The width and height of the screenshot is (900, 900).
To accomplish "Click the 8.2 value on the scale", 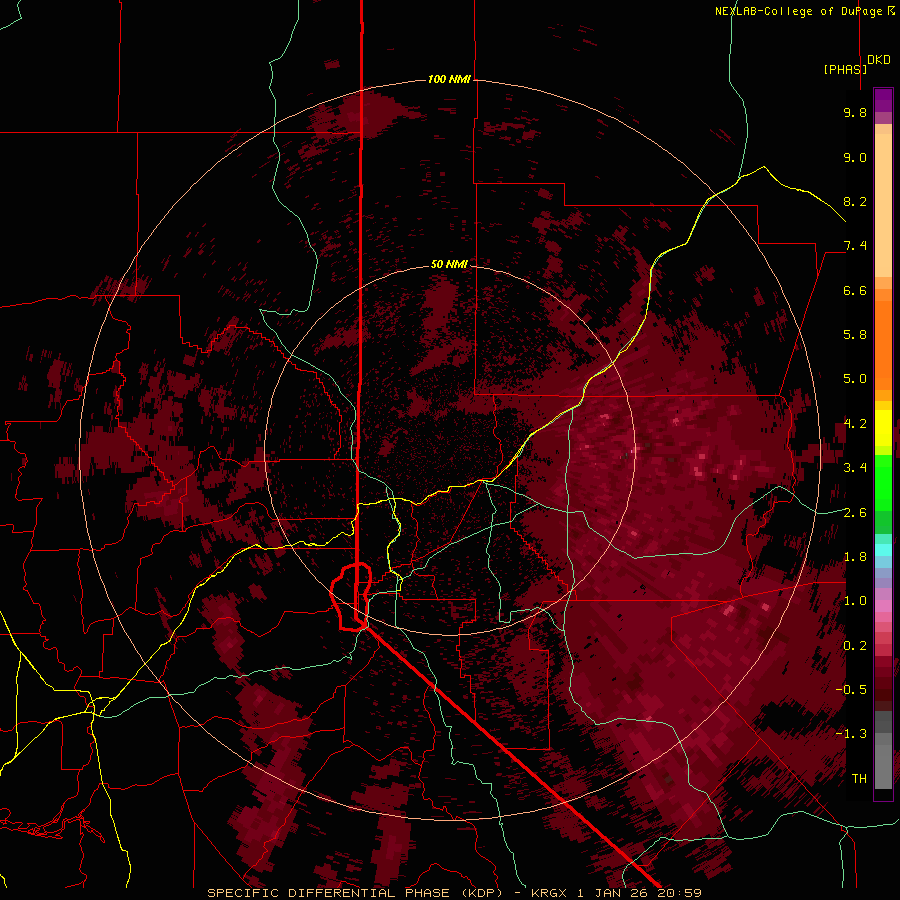I will point(855,201).
